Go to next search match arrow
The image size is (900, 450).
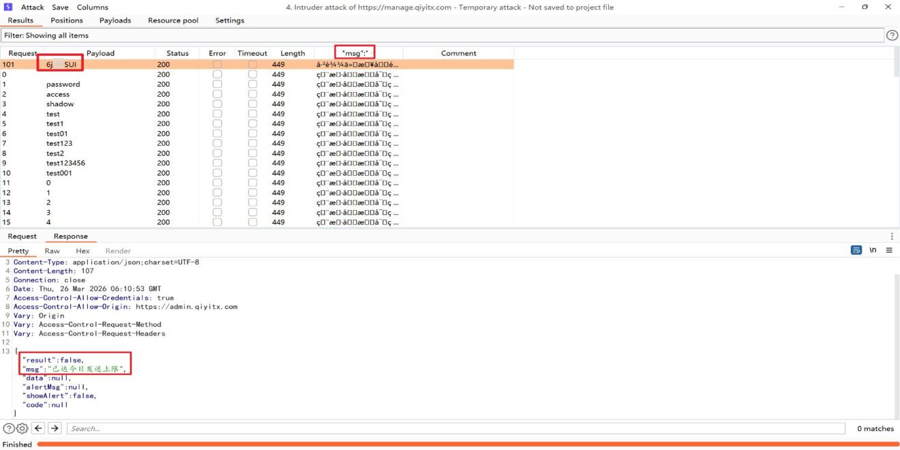click(55, 428)
